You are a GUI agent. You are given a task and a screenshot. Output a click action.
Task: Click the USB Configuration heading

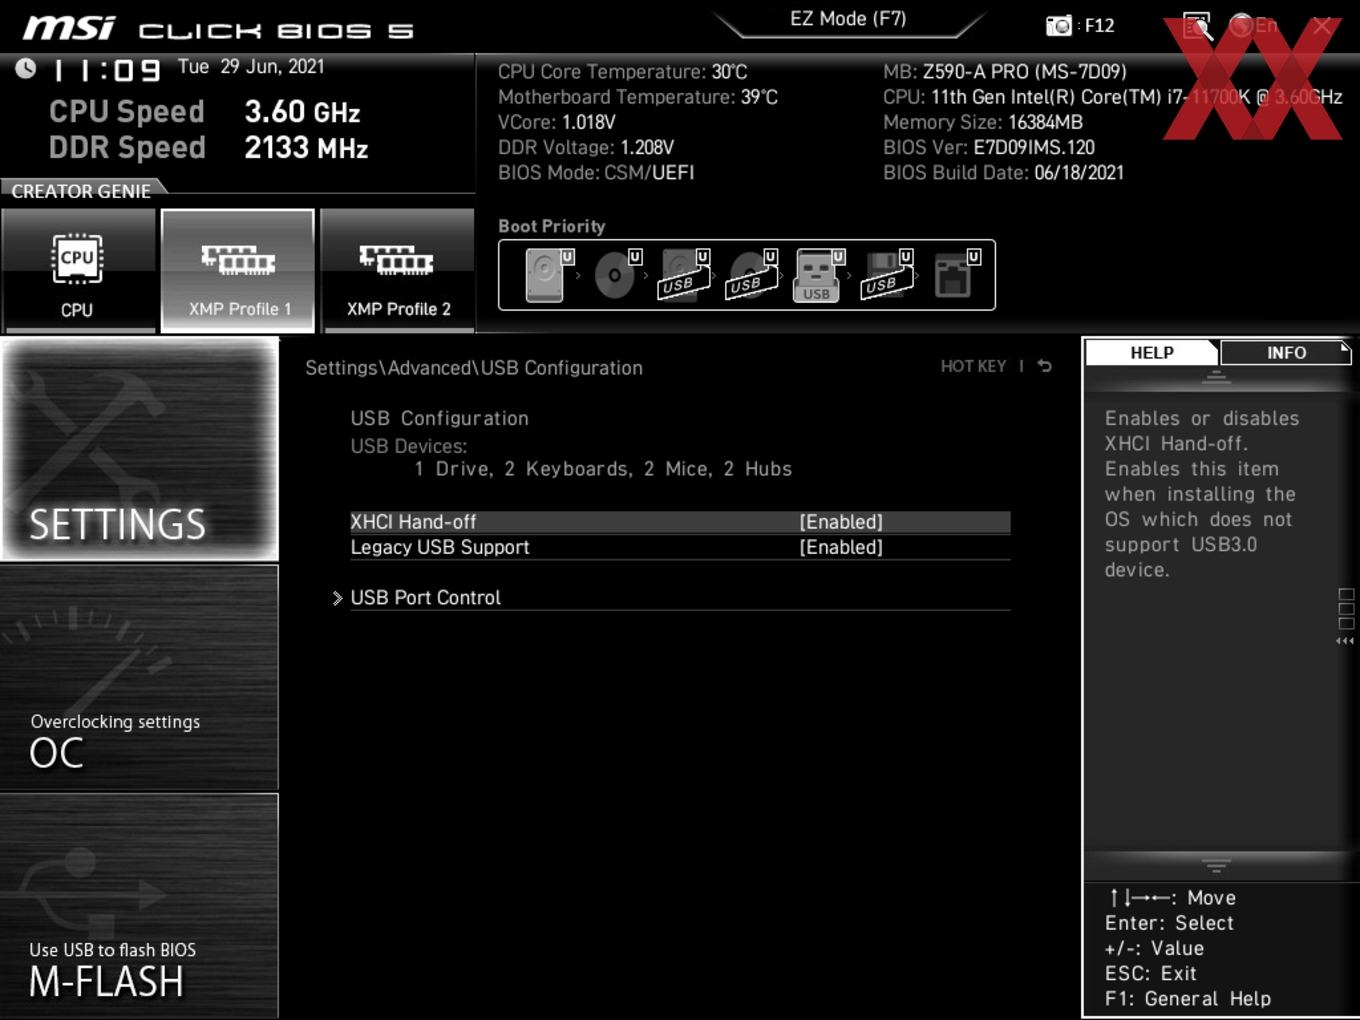[x=439, y=418]
